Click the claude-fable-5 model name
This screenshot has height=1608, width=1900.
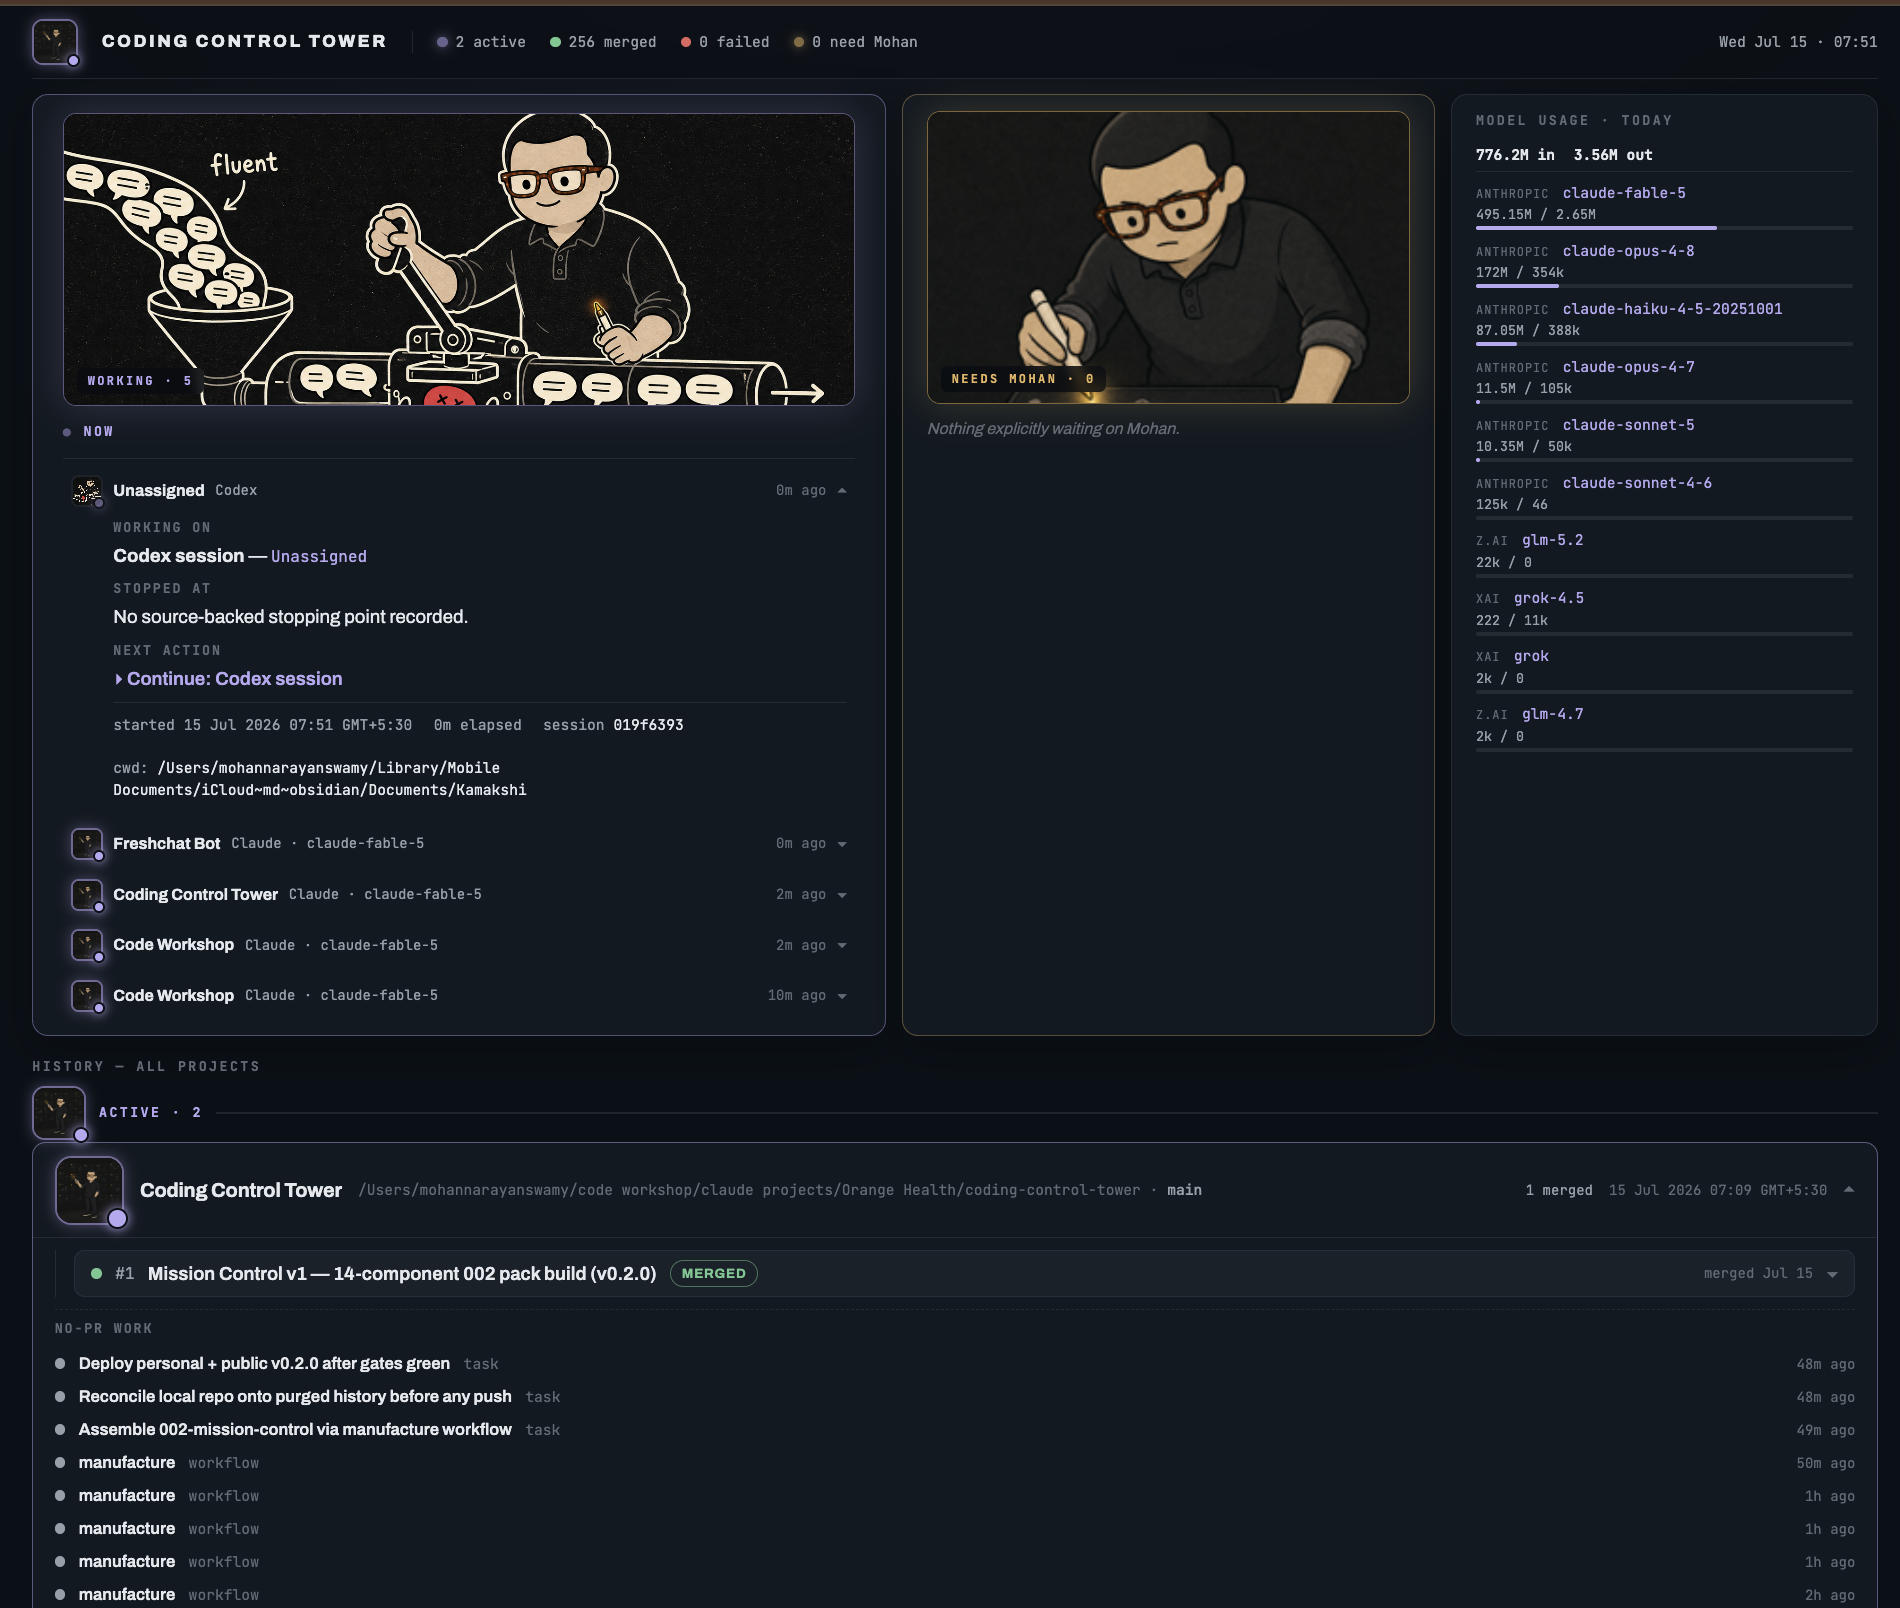(x=1624, y=193)
